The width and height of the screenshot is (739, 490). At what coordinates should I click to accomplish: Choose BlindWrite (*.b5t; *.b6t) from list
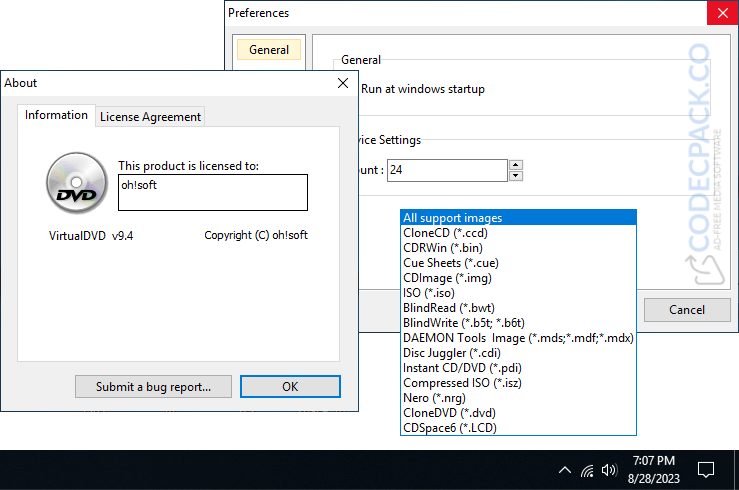(x=518, y=323)
